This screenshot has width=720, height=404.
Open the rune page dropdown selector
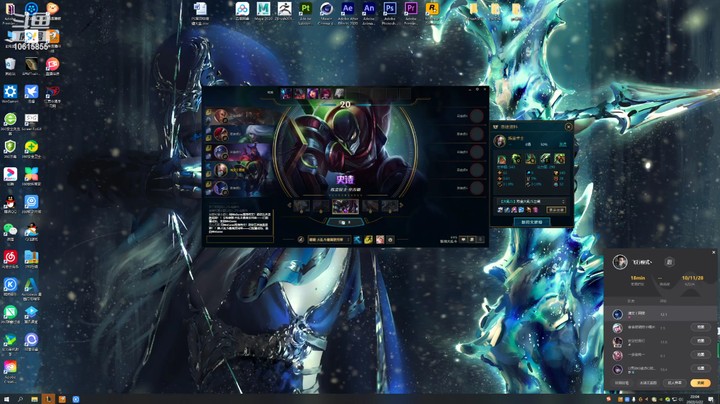point(329,240)
